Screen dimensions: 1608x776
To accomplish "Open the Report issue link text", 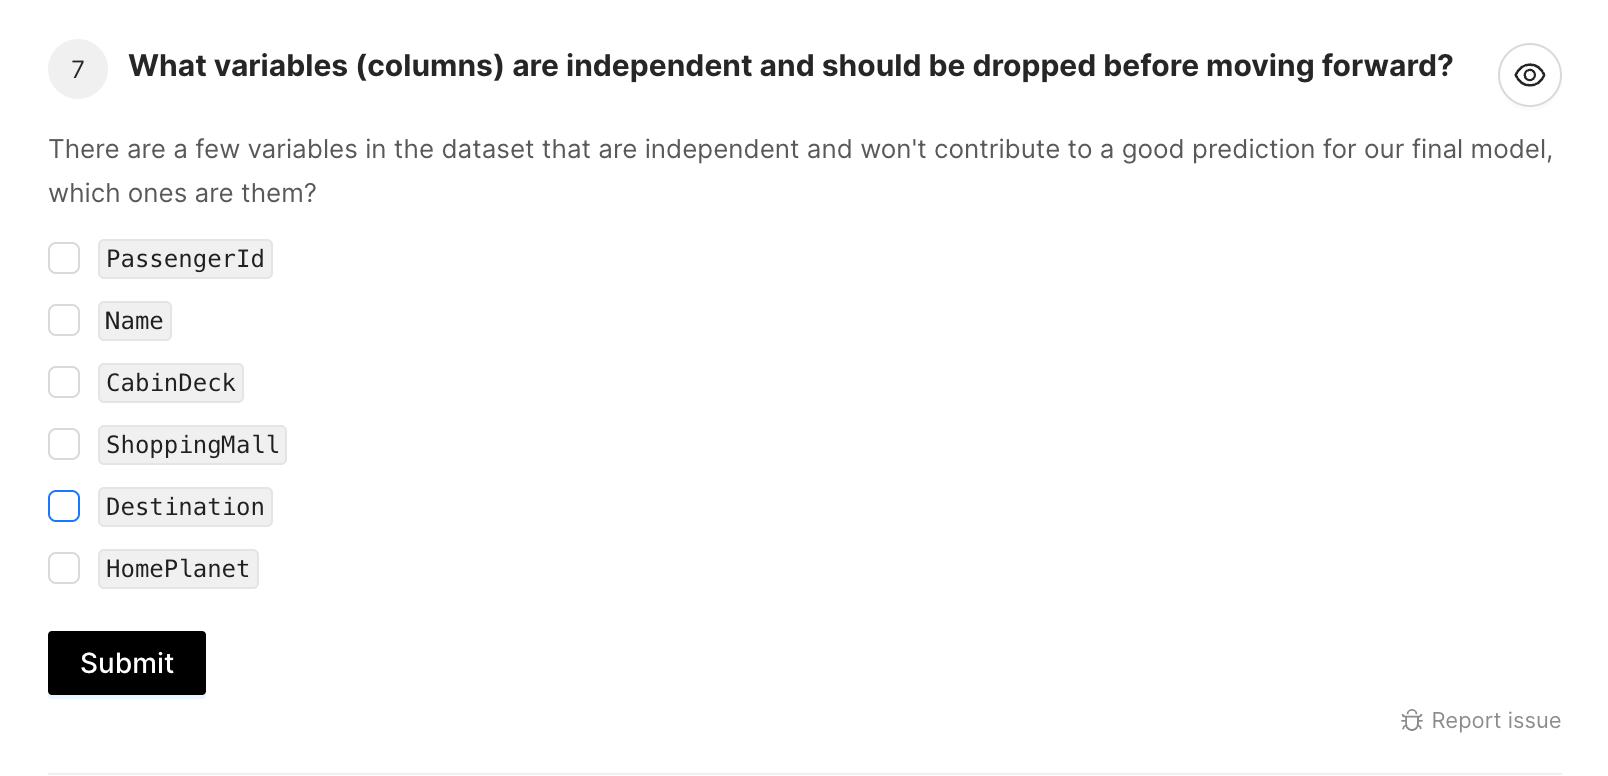I will [1496, 721].
